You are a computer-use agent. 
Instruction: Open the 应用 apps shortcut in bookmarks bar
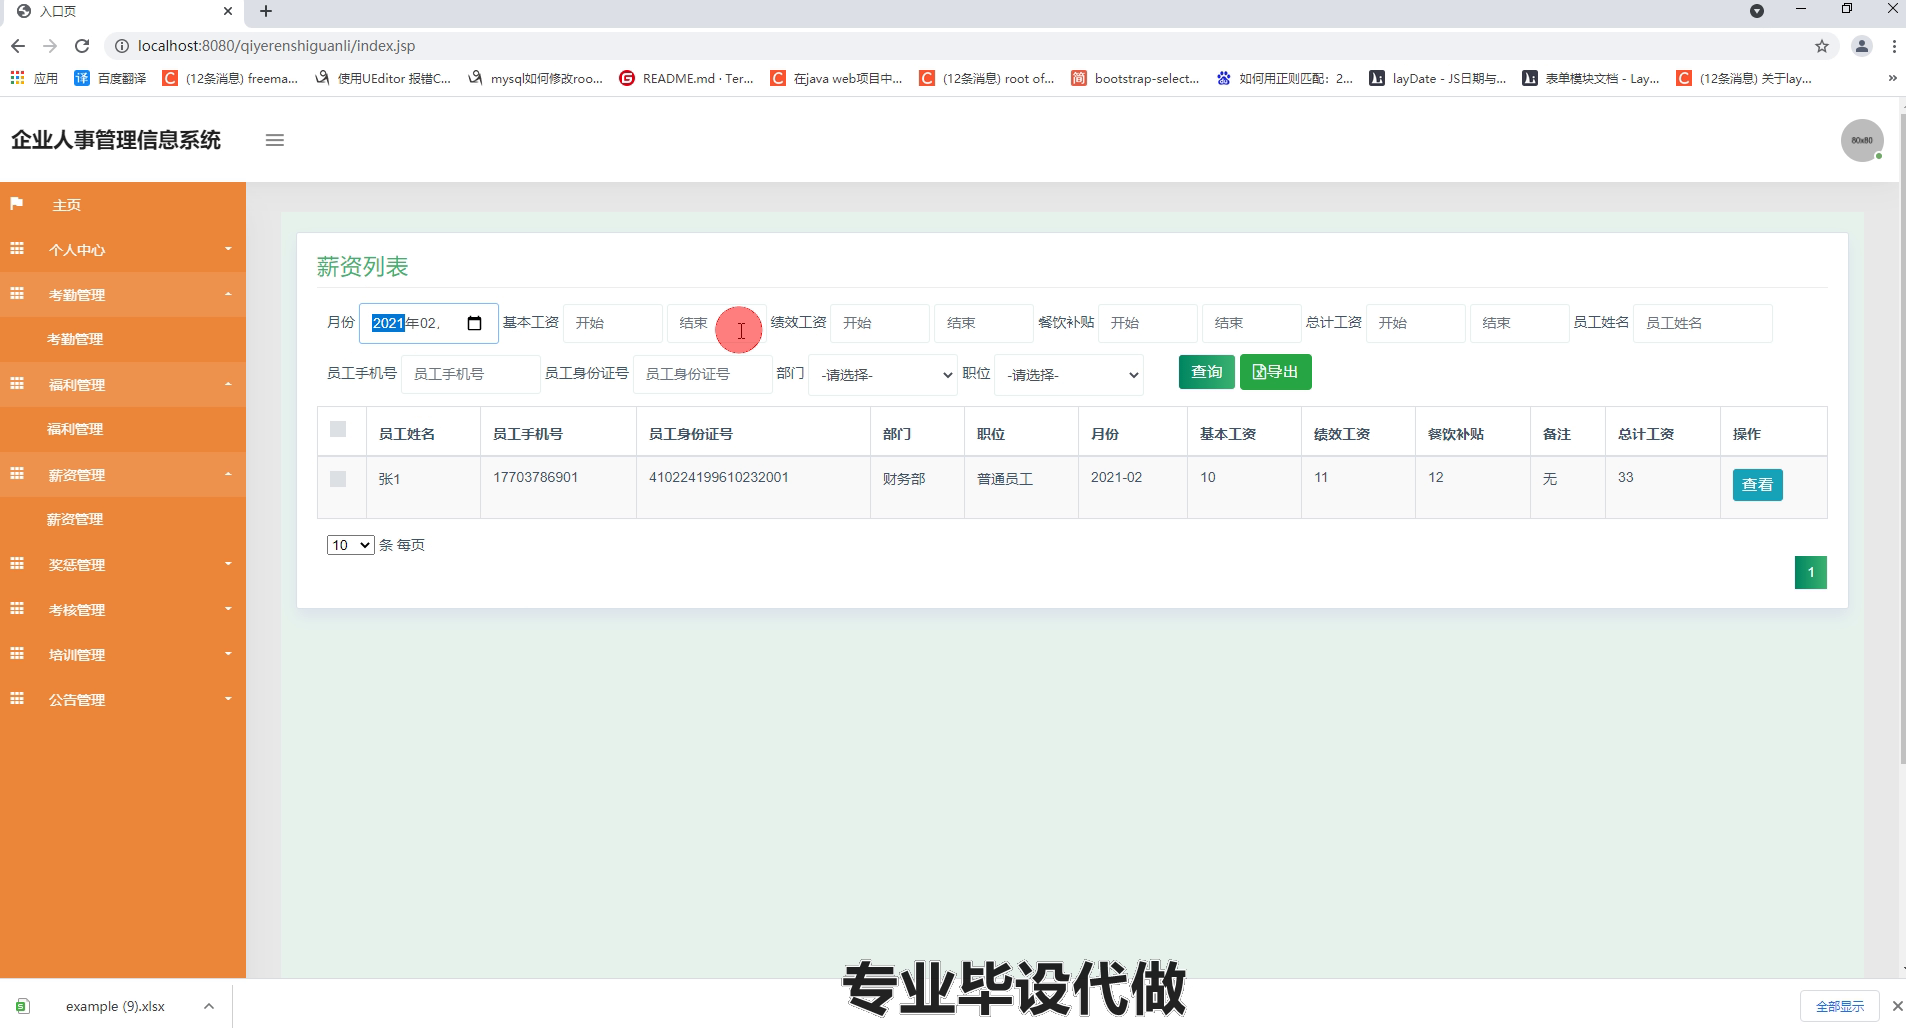click(34, 78)
